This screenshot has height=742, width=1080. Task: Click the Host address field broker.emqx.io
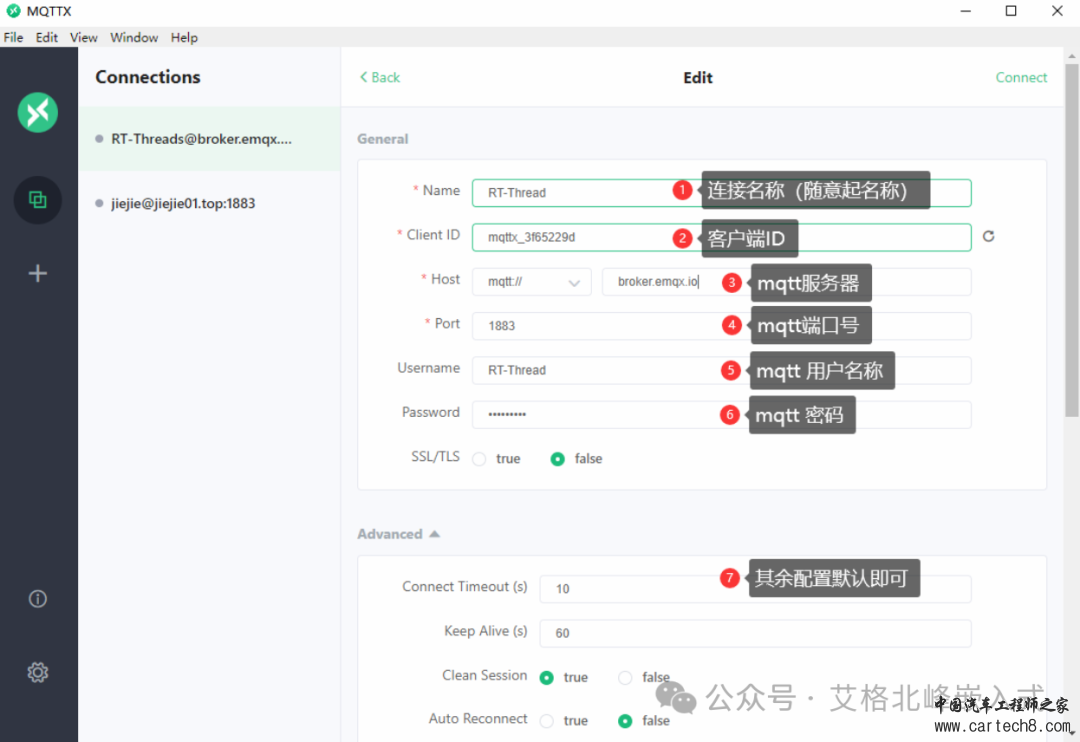pyautogui.click(x=787, y=282)
